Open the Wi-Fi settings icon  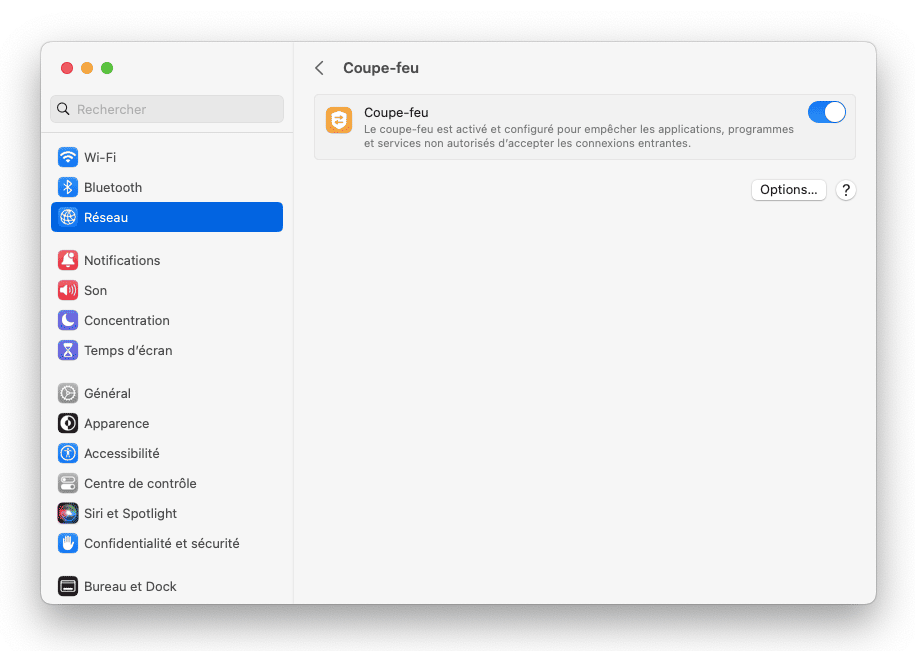[x=68, y=157]
